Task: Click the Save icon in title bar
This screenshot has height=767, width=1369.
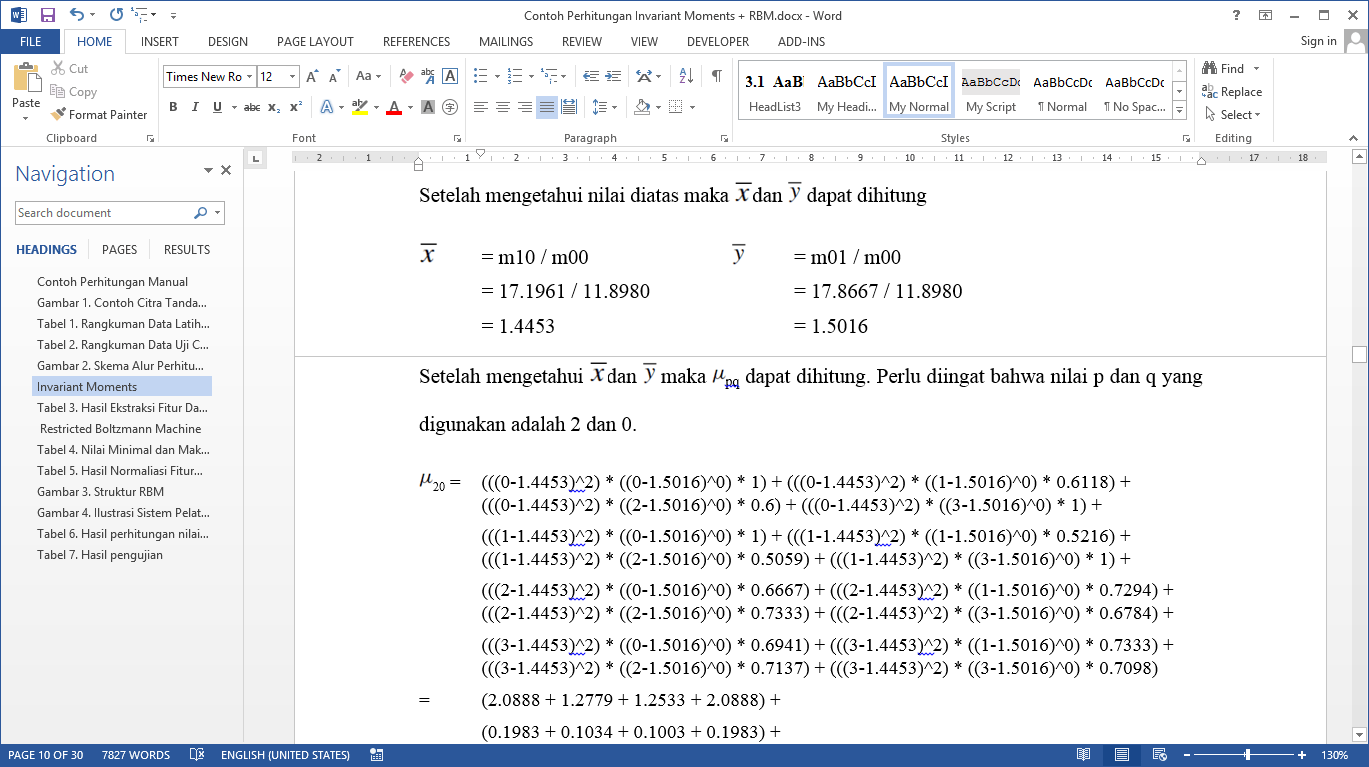Action: [x=47, y=15]
